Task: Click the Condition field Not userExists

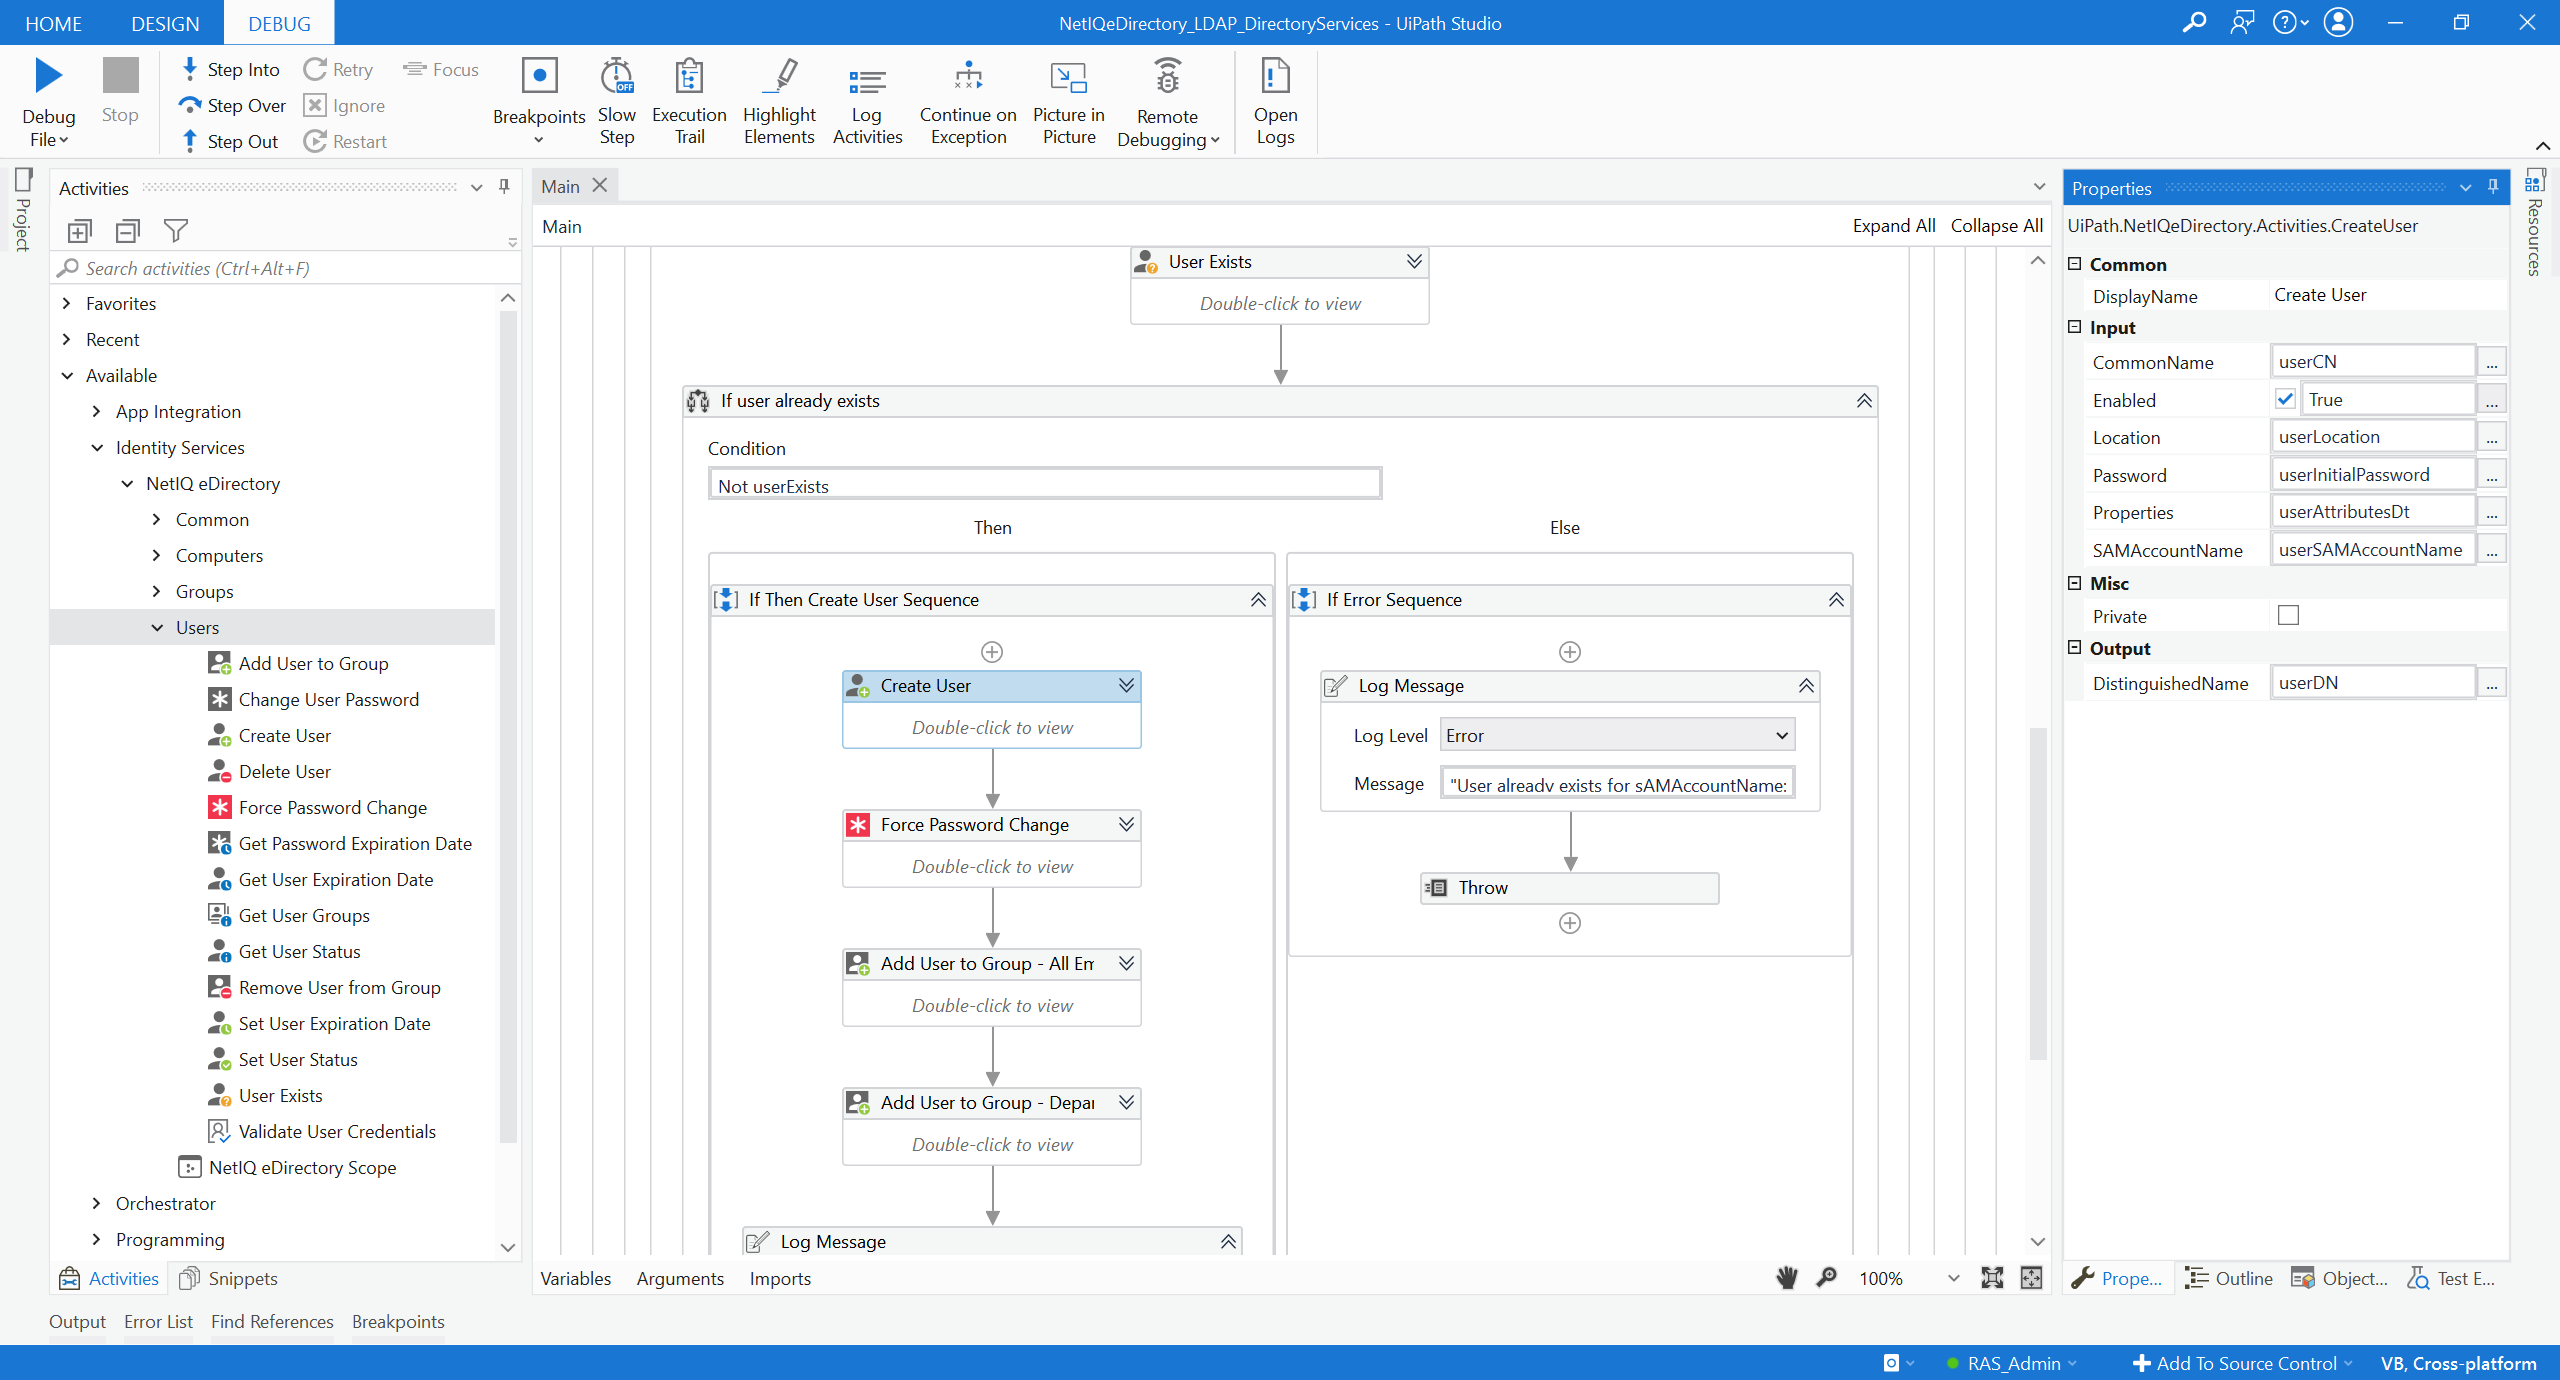Action: [1044, 486]
